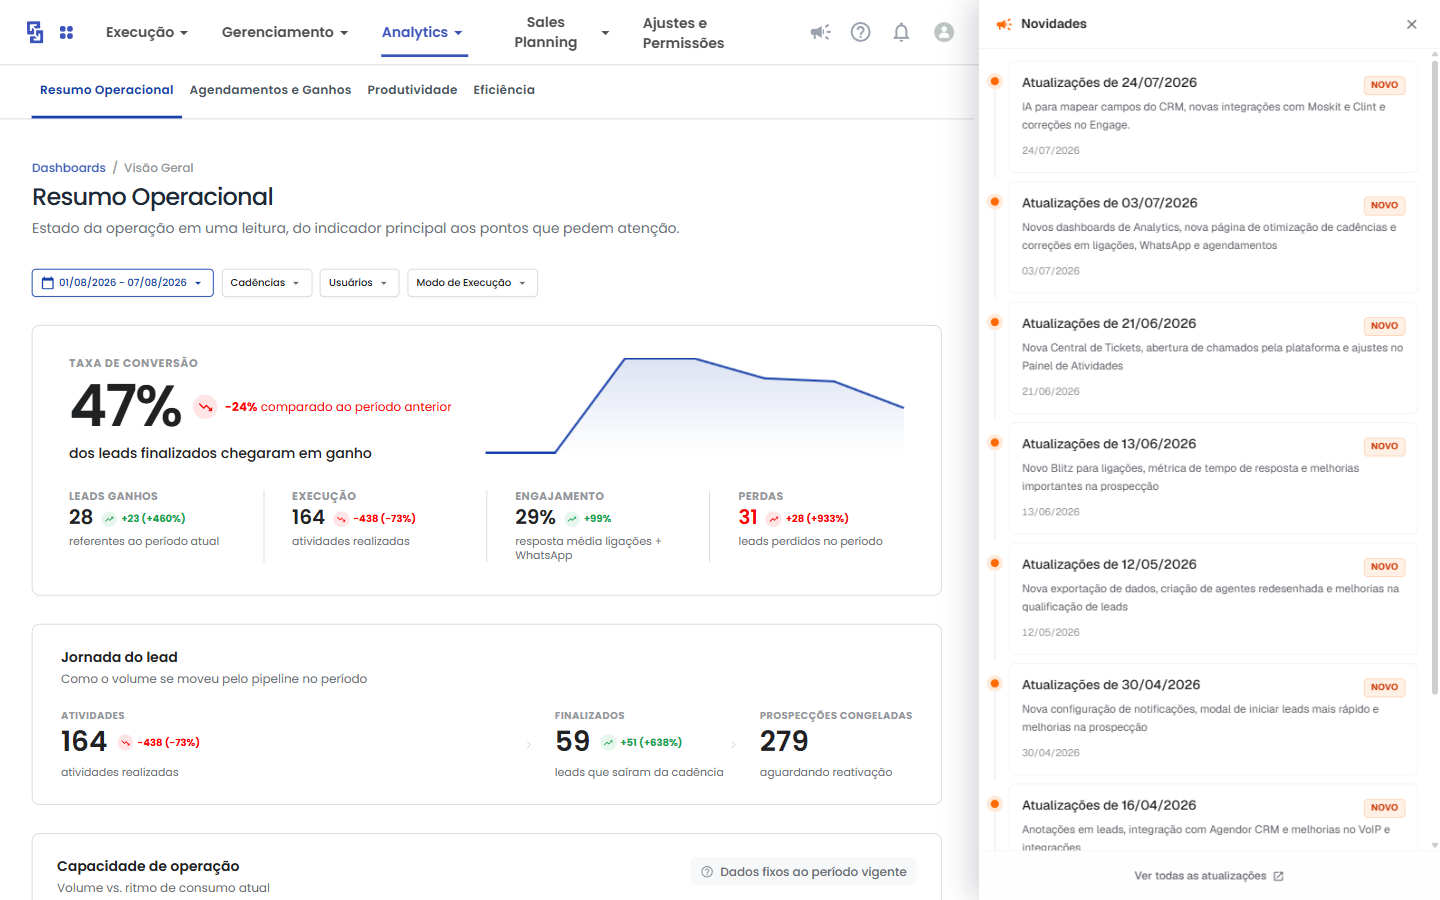Click the megaphone icon beside Novidades title
This screenshot has height=900, width=1440.
[1004, 24]
